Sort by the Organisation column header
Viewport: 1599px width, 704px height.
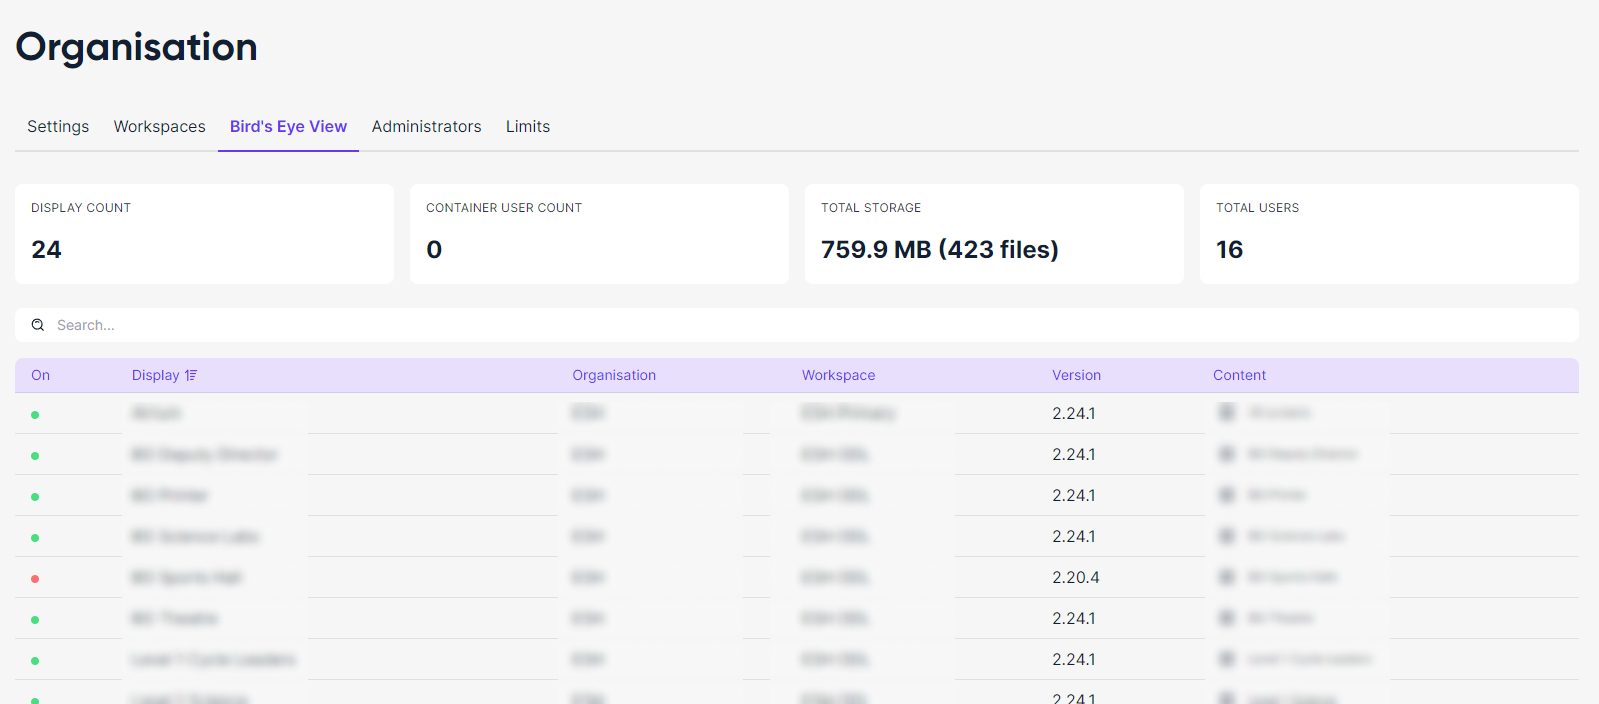(614, 376)
